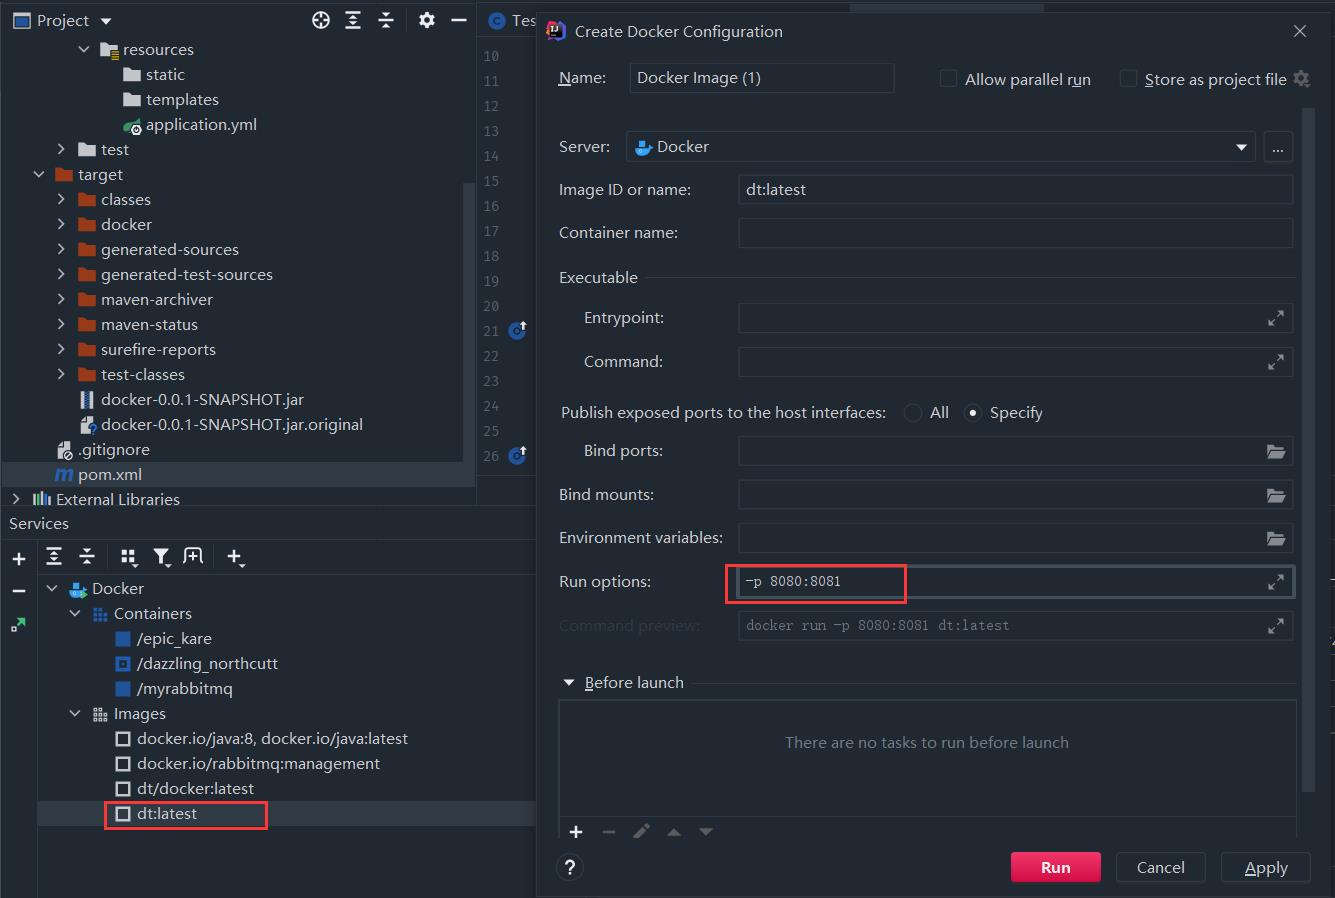
Task: Open Bind ports folder browse icon
Action: (1276, 451)
